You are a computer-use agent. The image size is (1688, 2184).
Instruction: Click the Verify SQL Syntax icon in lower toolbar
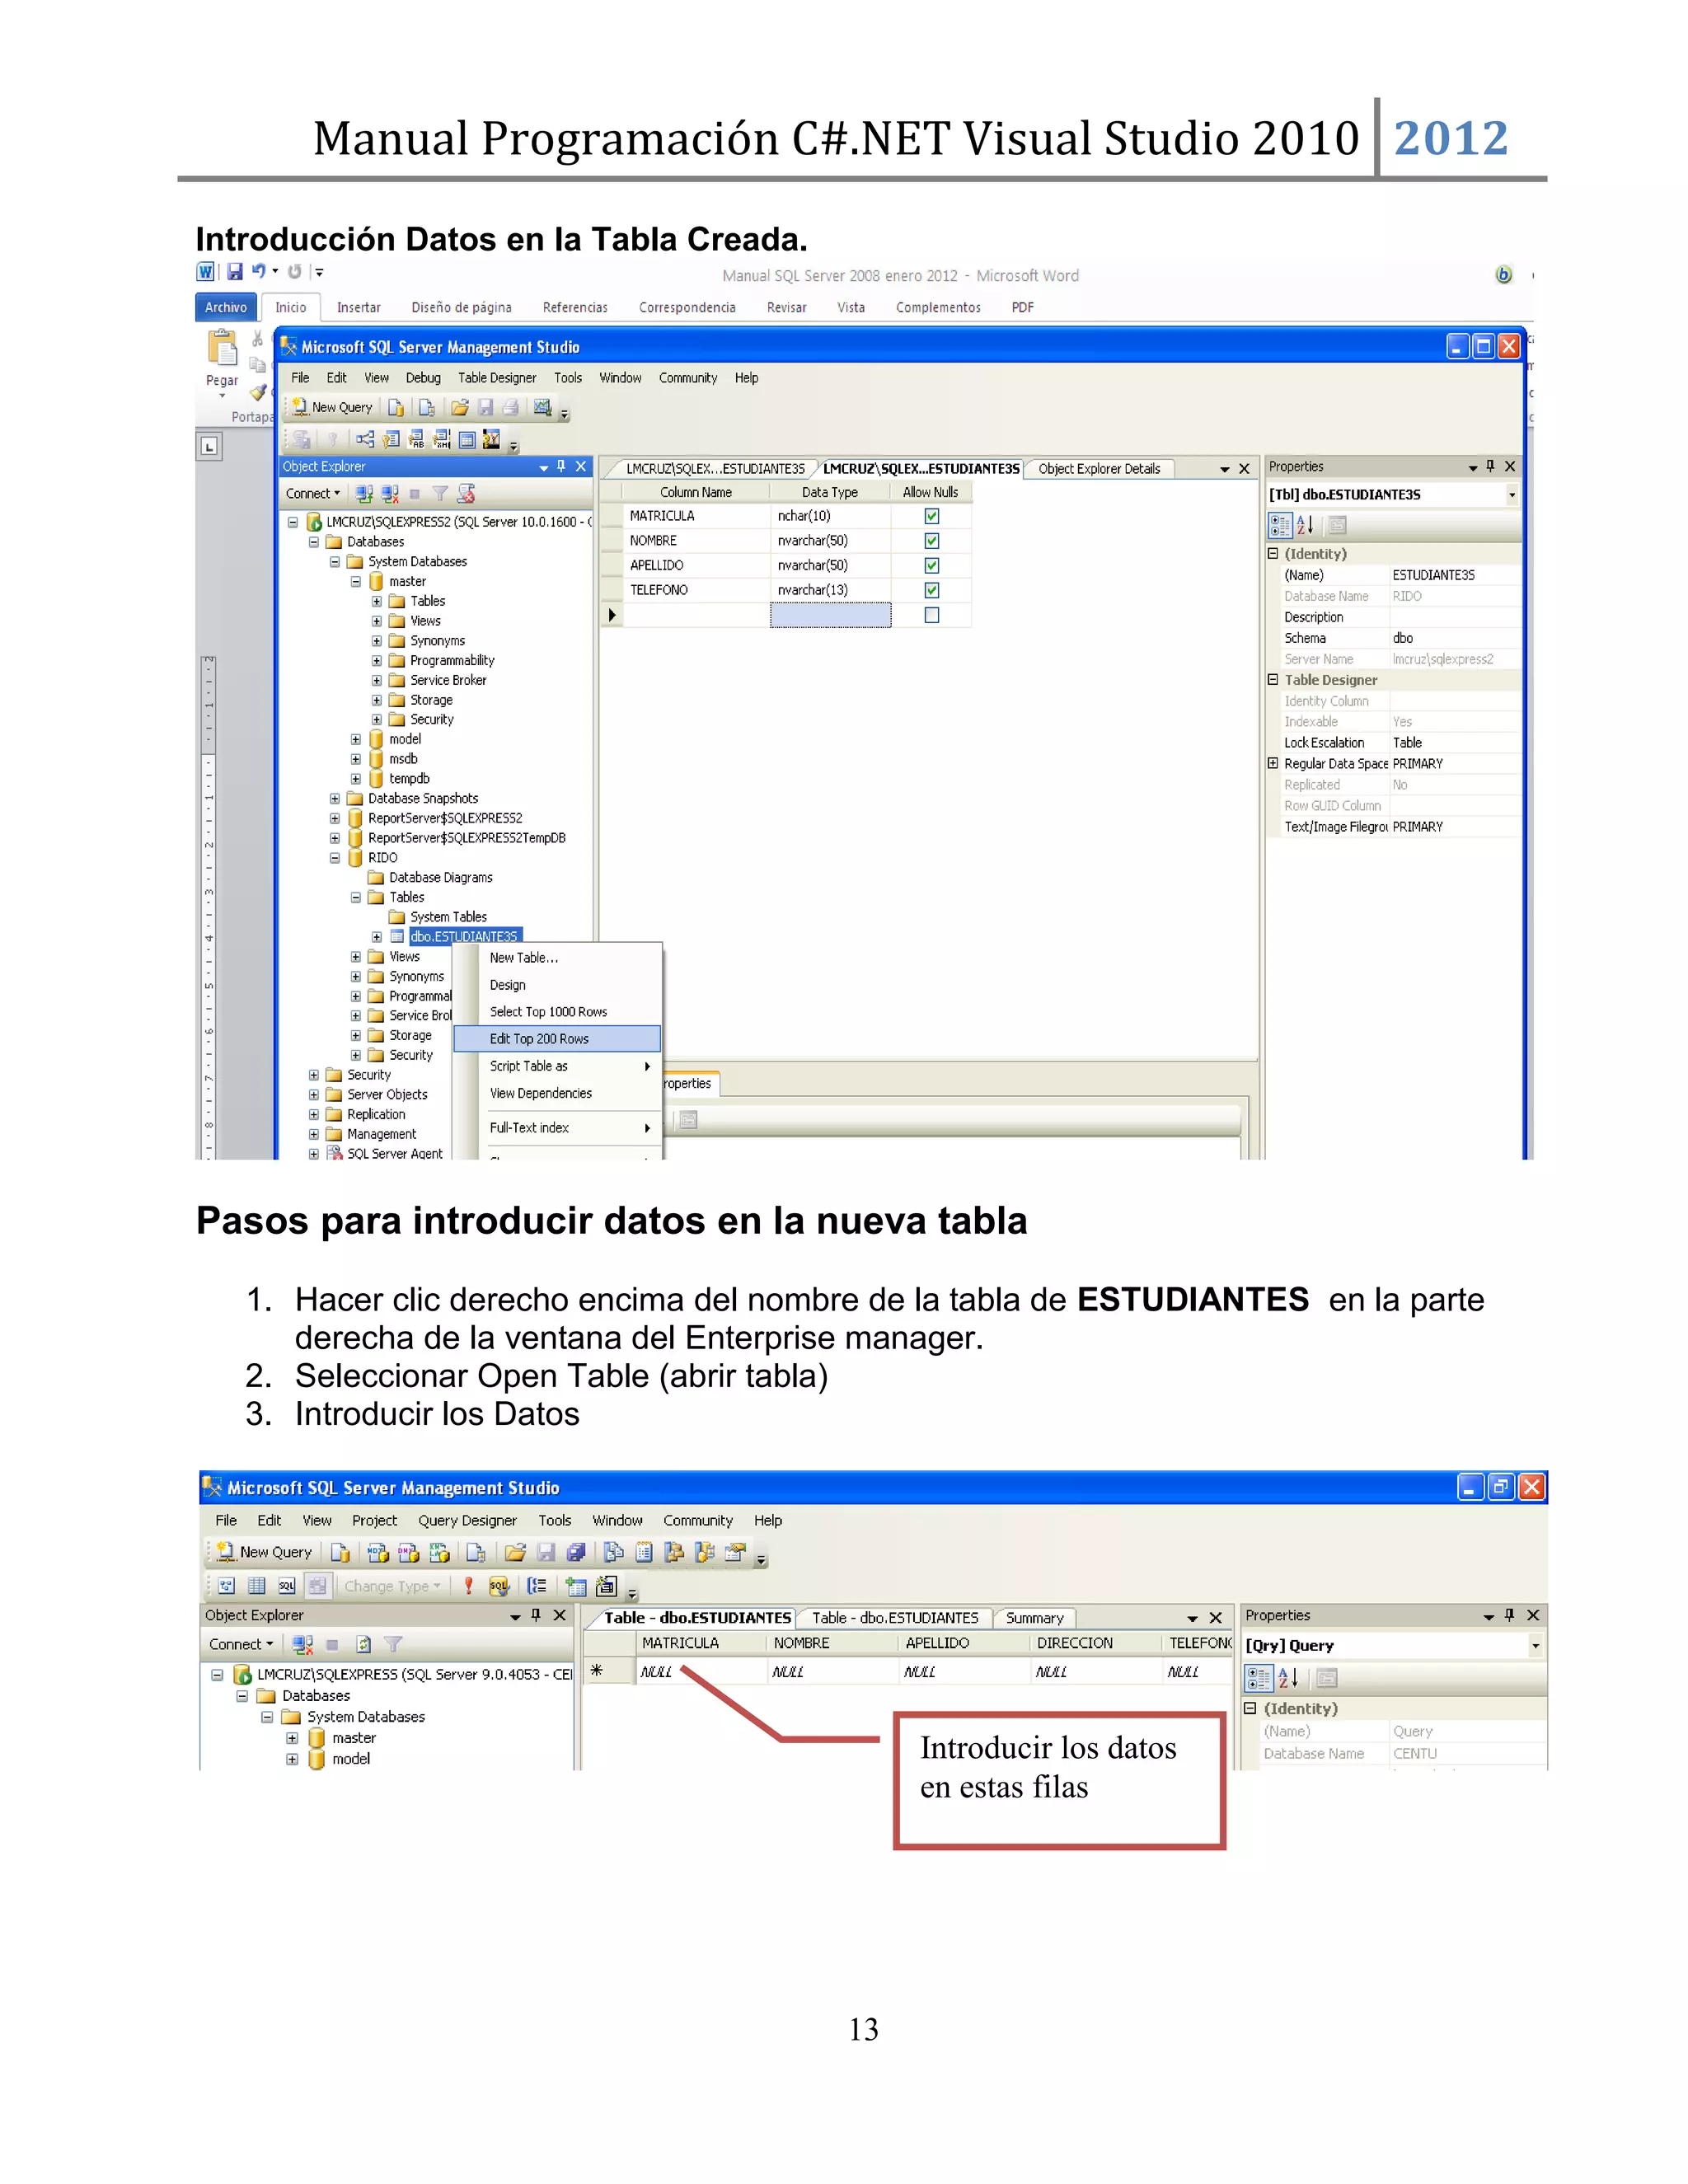point(499,1585)
